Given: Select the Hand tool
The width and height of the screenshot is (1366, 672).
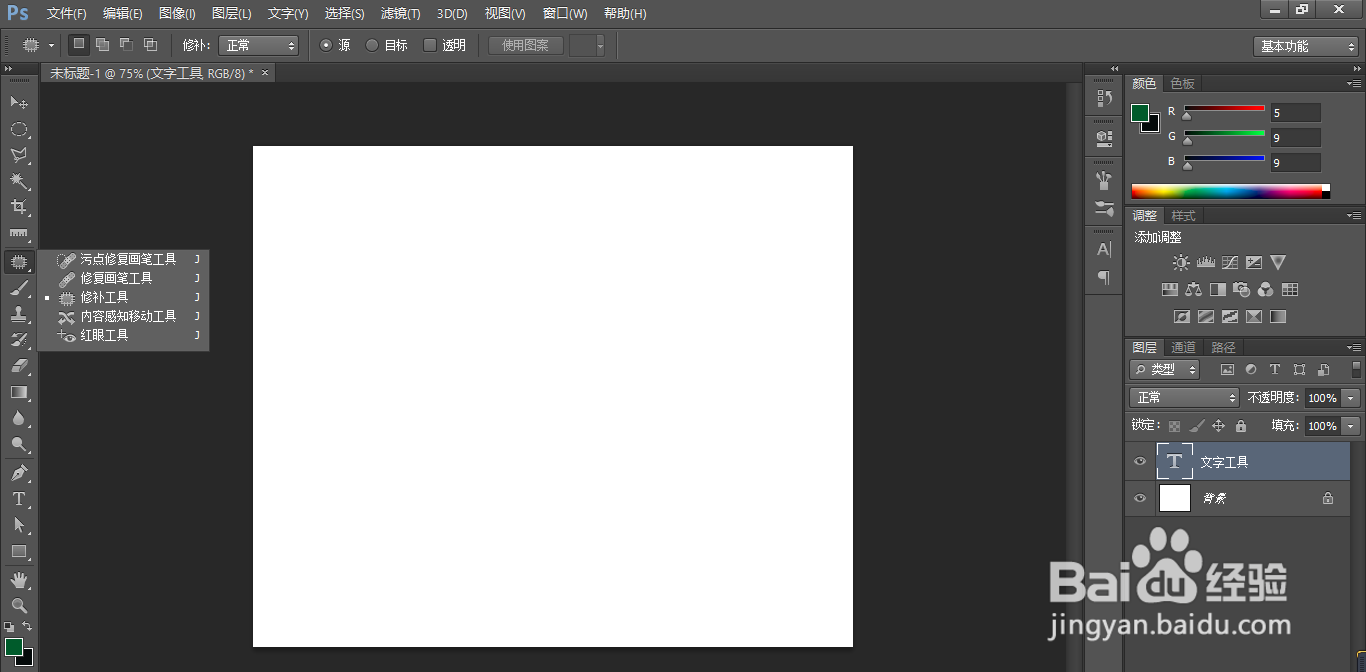Looking at the screenshot, I should [19, 580].
